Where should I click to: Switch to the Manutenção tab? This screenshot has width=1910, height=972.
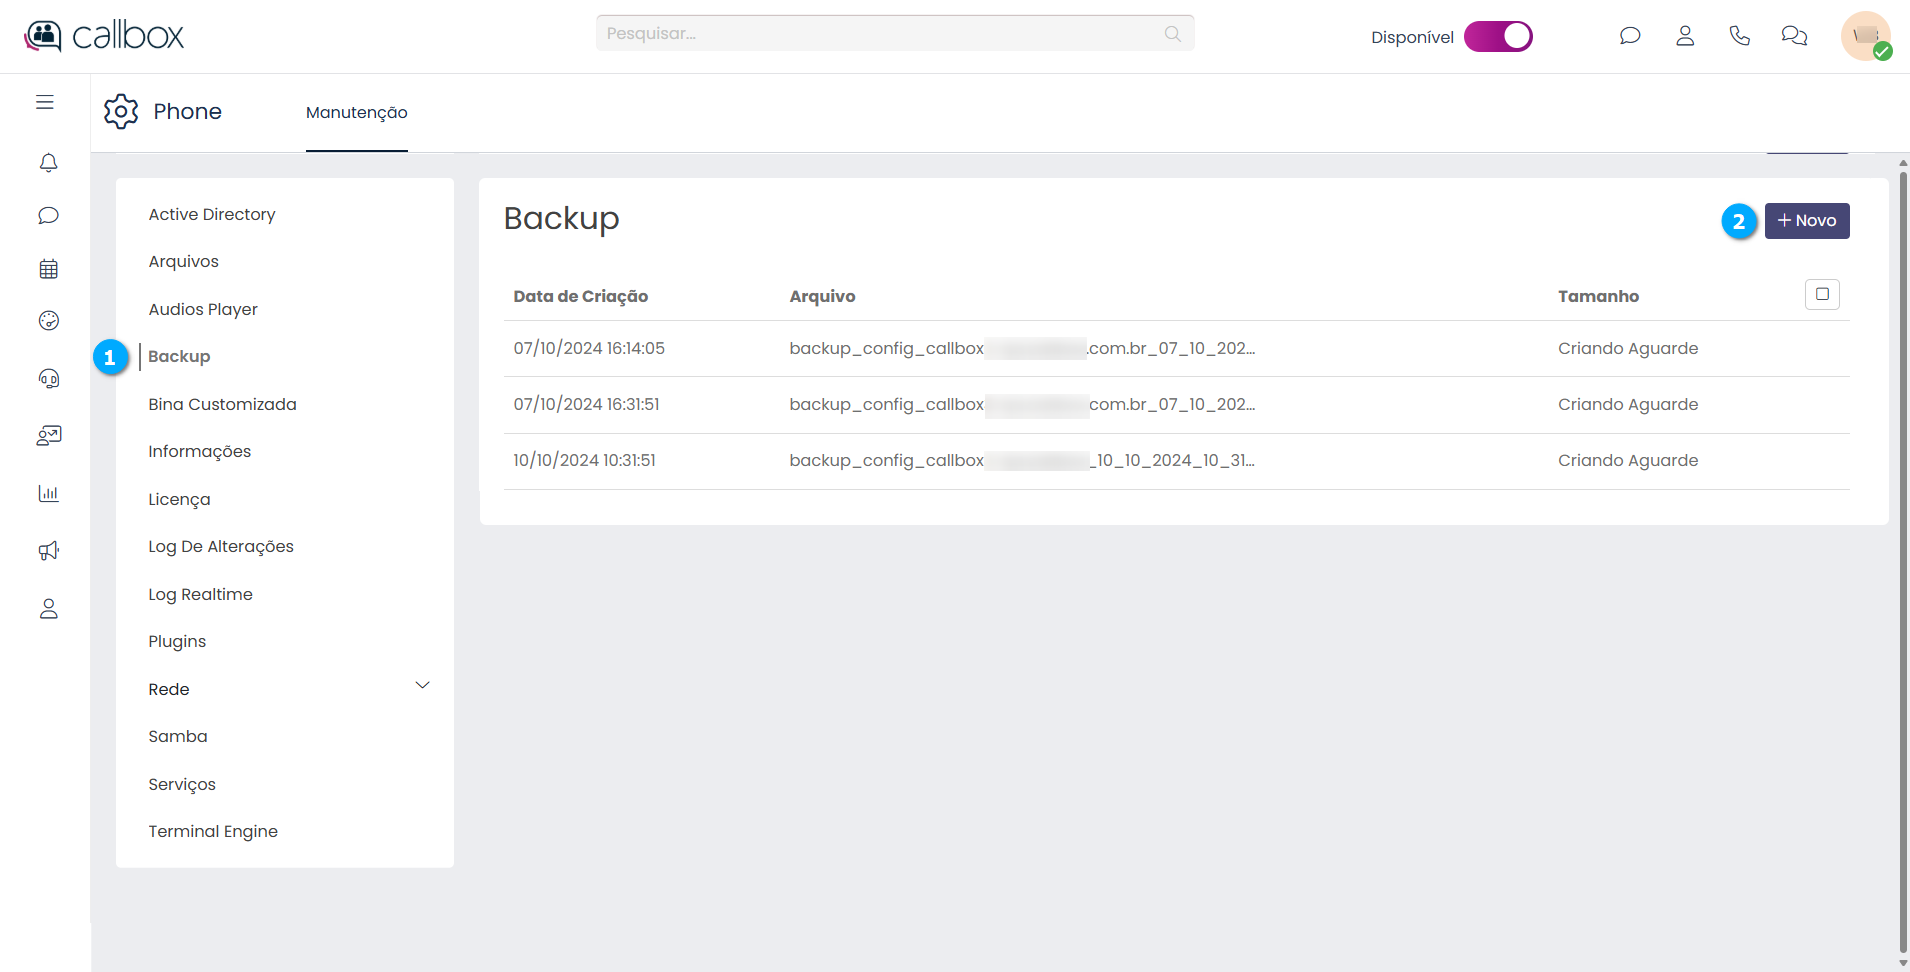click(x=356, y=112)
